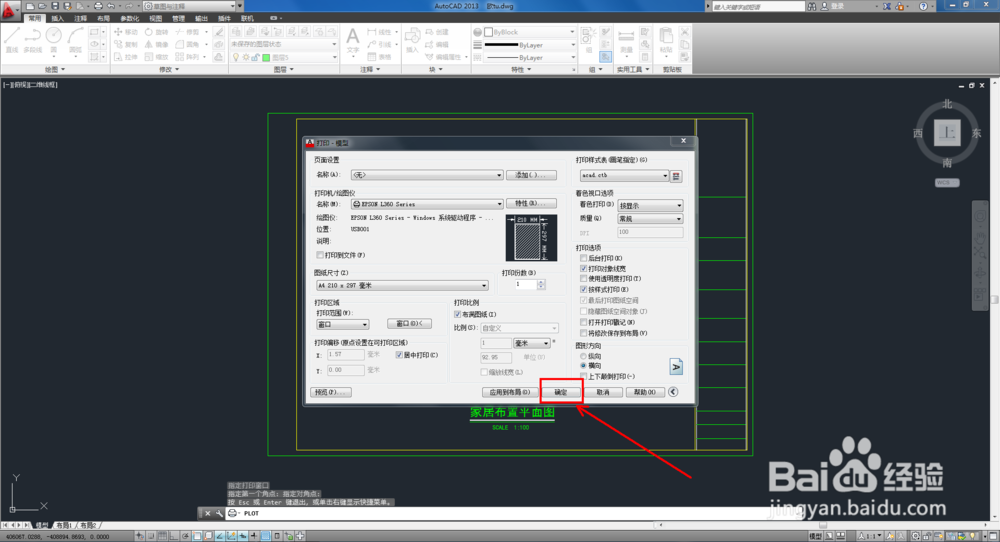Enable 打印到文件 checkbox
The height and width of the screenshot is (542, 1000).
click(320, 255)
